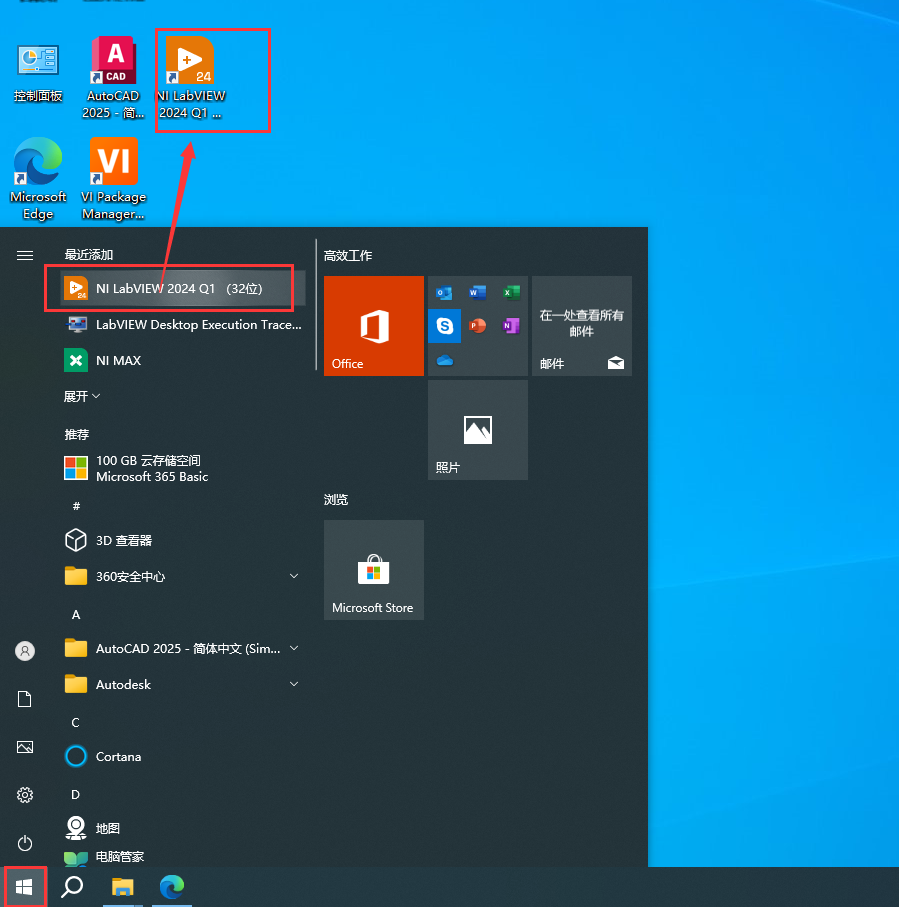Expand the Autodesk folder chevron
Screen dimensions: 899x907
294,684
